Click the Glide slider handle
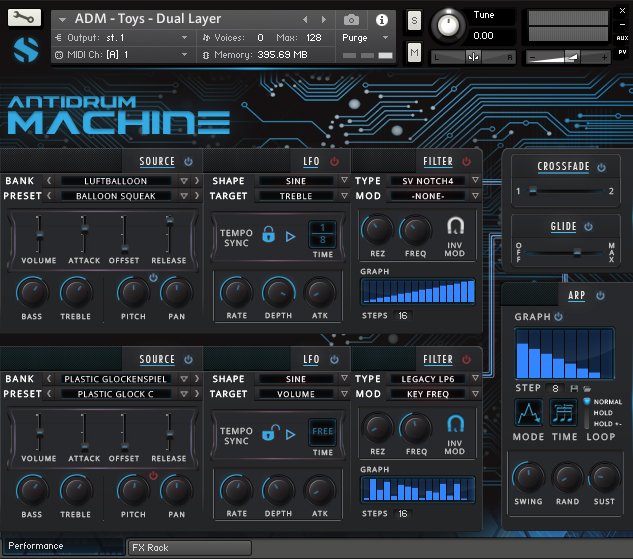The height and width of the screenshot is (559, 633). pos(576,251)
